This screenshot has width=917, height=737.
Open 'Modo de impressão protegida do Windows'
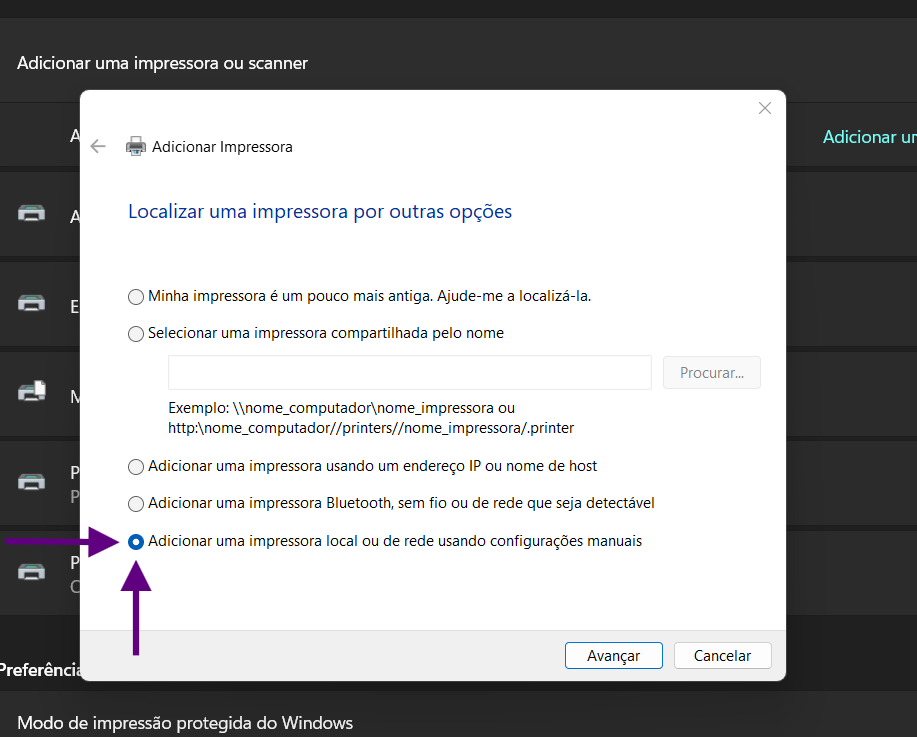(185, 722)
